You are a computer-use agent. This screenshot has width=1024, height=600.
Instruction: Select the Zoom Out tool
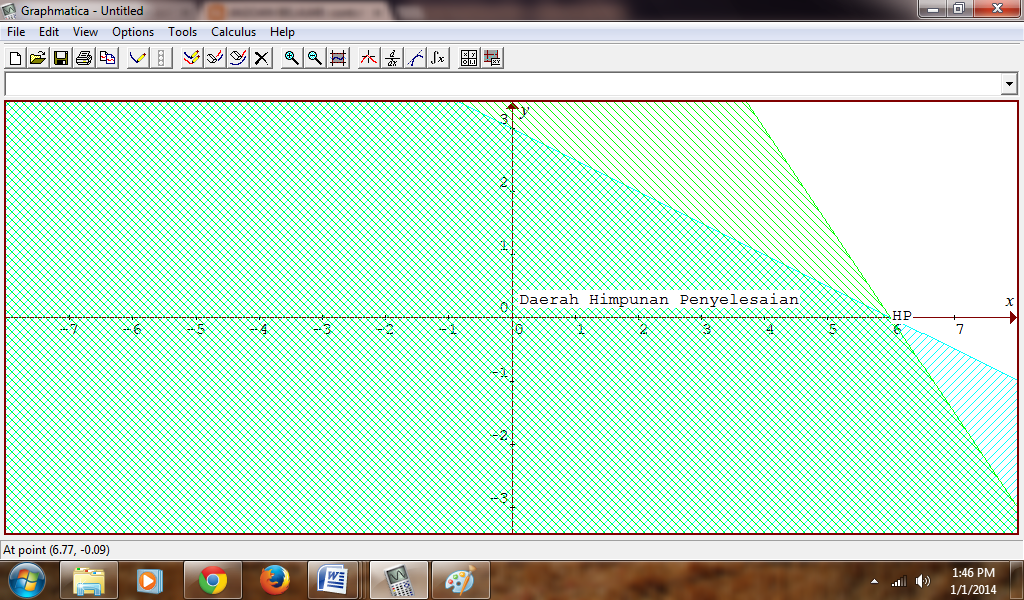[314, 57]
